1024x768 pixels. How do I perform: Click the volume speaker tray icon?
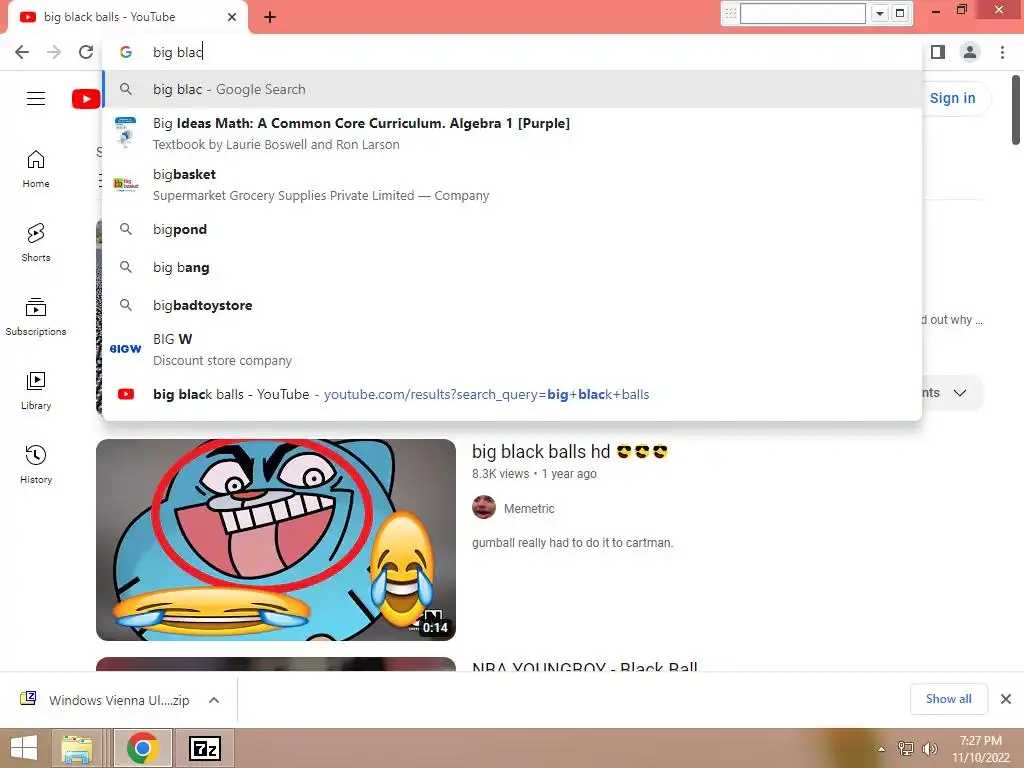click(929, 749)
